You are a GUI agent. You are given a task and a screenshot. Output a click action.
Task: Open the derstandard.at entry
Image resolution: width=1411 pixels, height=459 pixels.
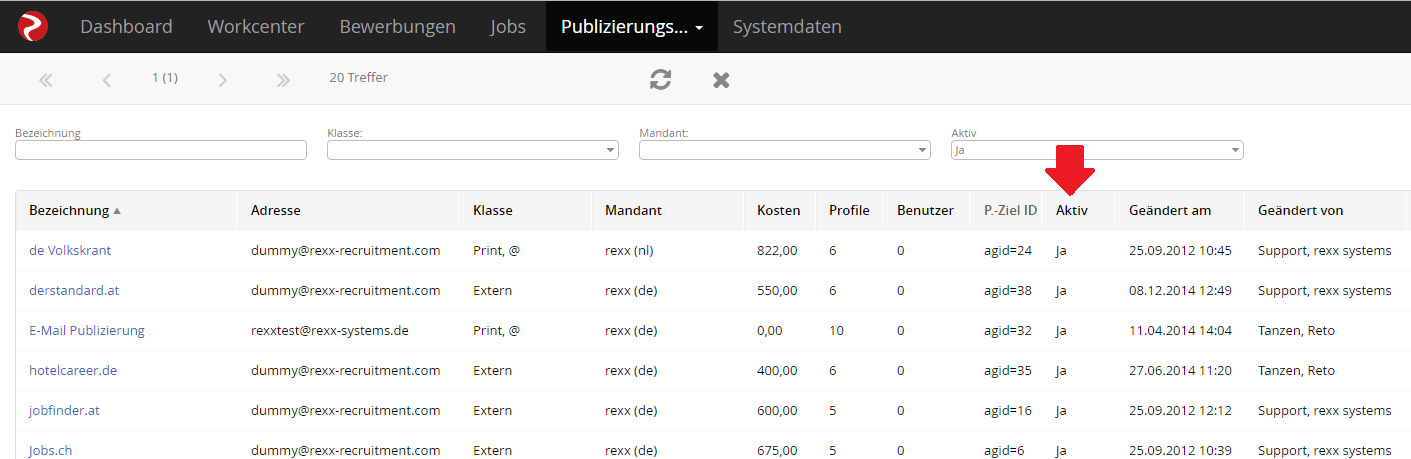point(74,290)
